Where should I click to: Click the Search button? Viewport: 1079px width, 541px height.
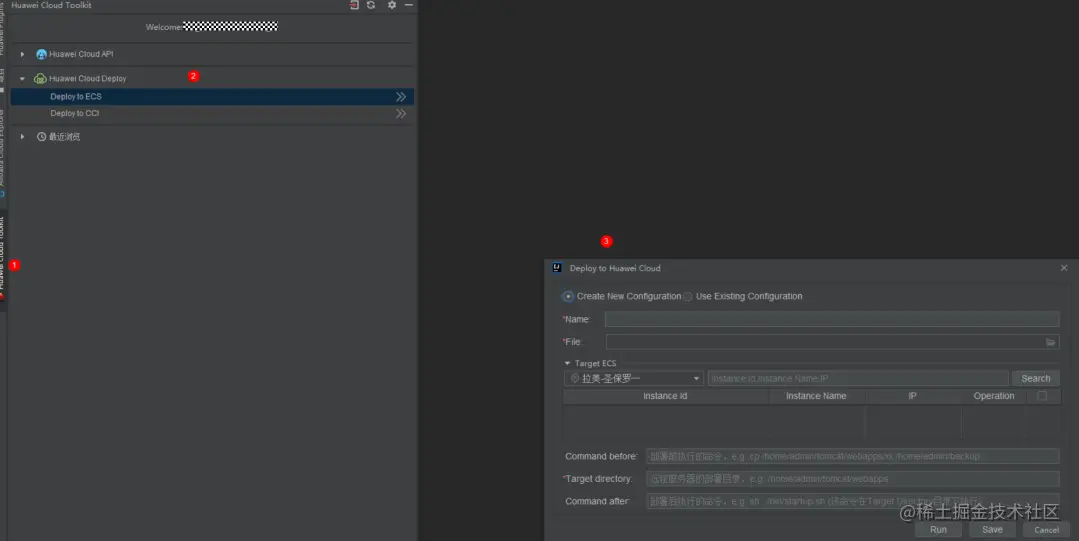pyautogui.click(x=1035, y=379)
